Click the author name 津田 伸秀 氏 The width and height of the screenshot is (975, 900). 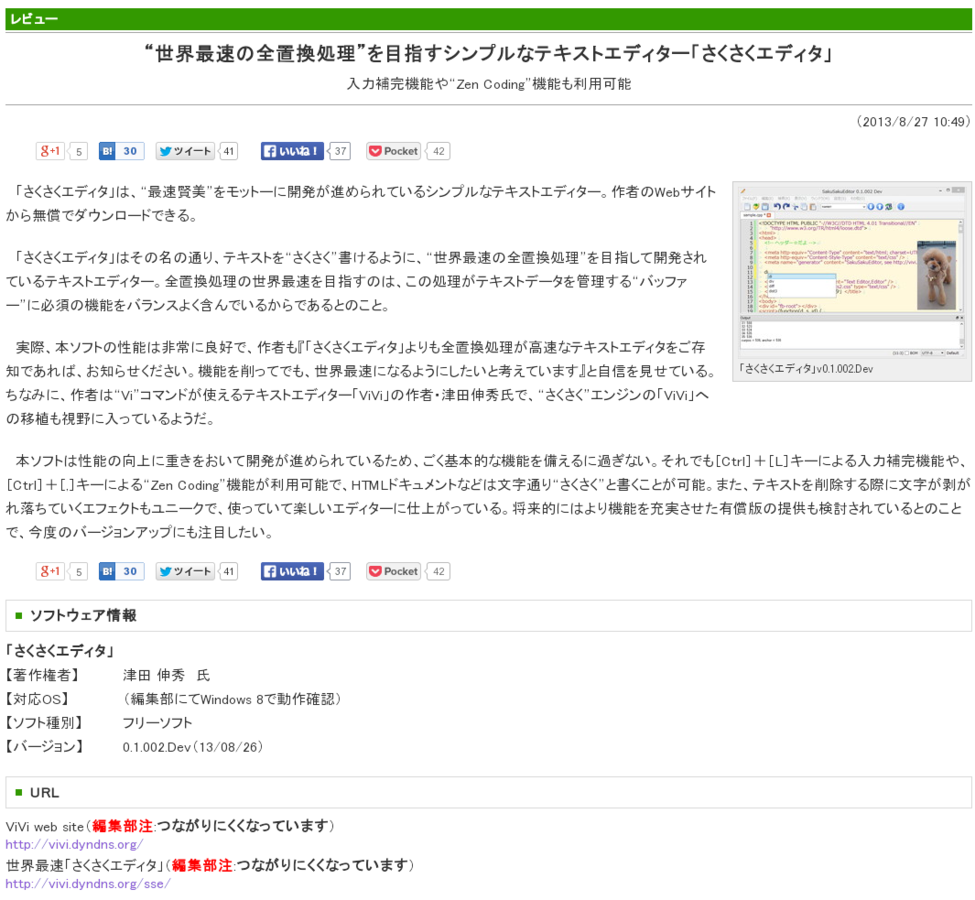(x=166, y=675)
